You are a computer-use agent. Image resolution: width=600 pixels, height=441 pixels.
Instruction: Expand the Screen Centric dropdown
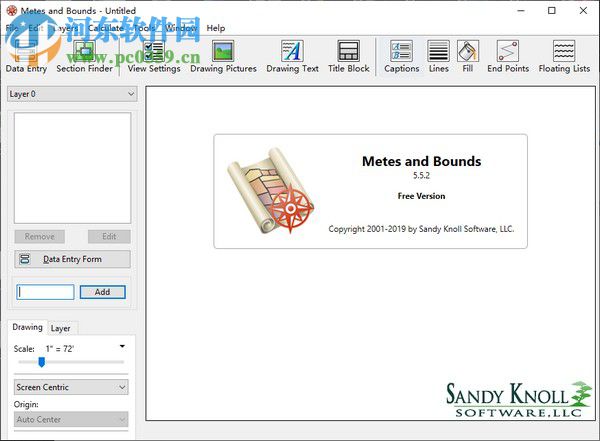coord(71,387)
